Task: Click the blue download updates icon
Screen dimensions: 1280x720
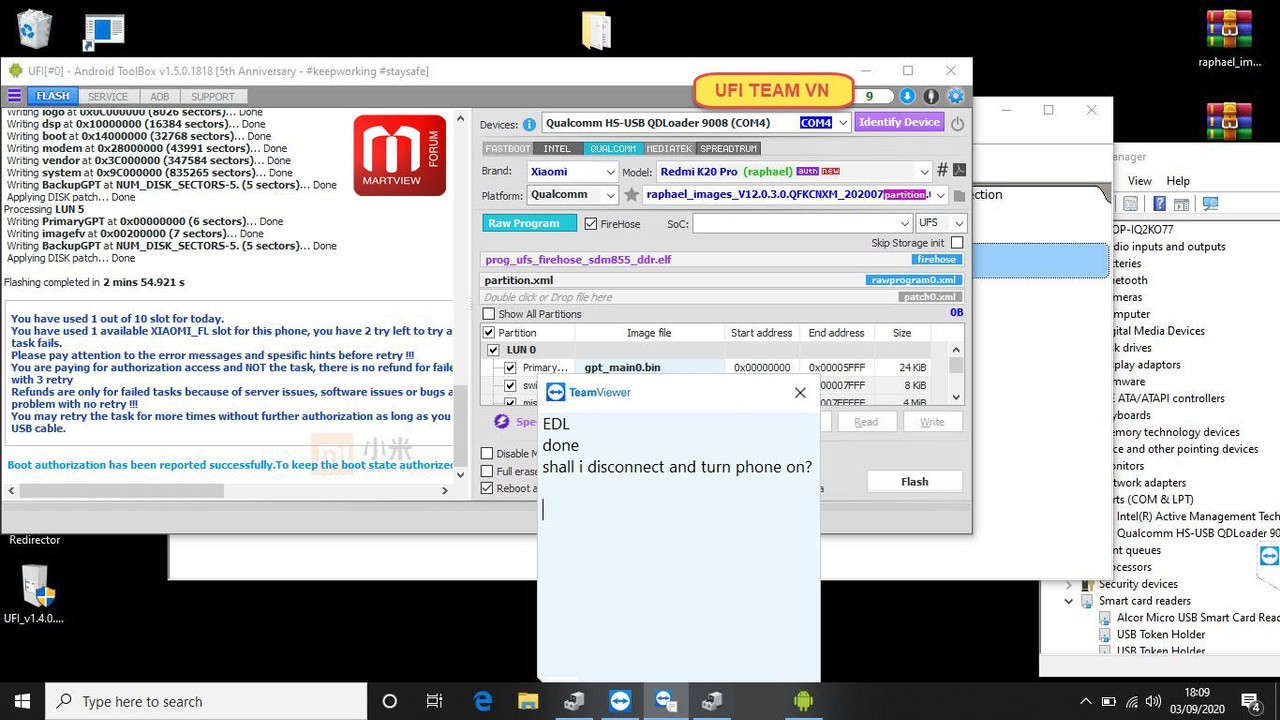Action: 907,96
